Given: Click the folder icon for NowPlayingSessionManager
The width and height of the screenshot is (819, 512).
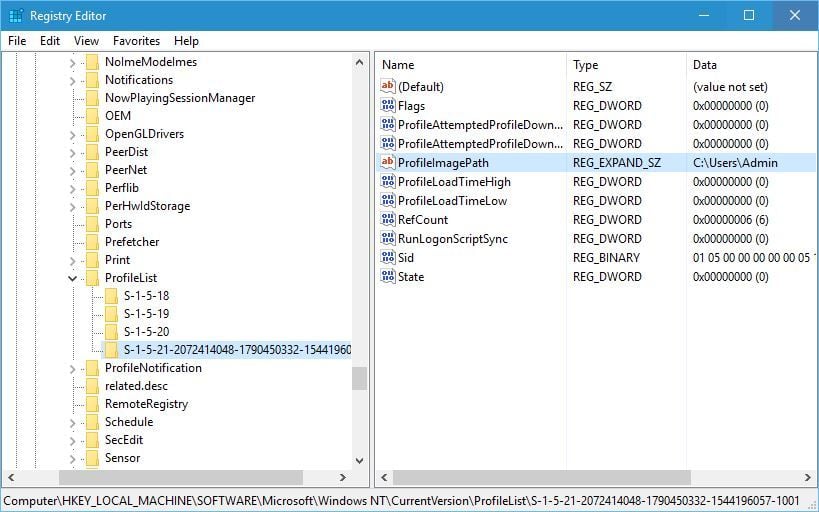Looking at the screenshot, I should click(x=92, y=98).
